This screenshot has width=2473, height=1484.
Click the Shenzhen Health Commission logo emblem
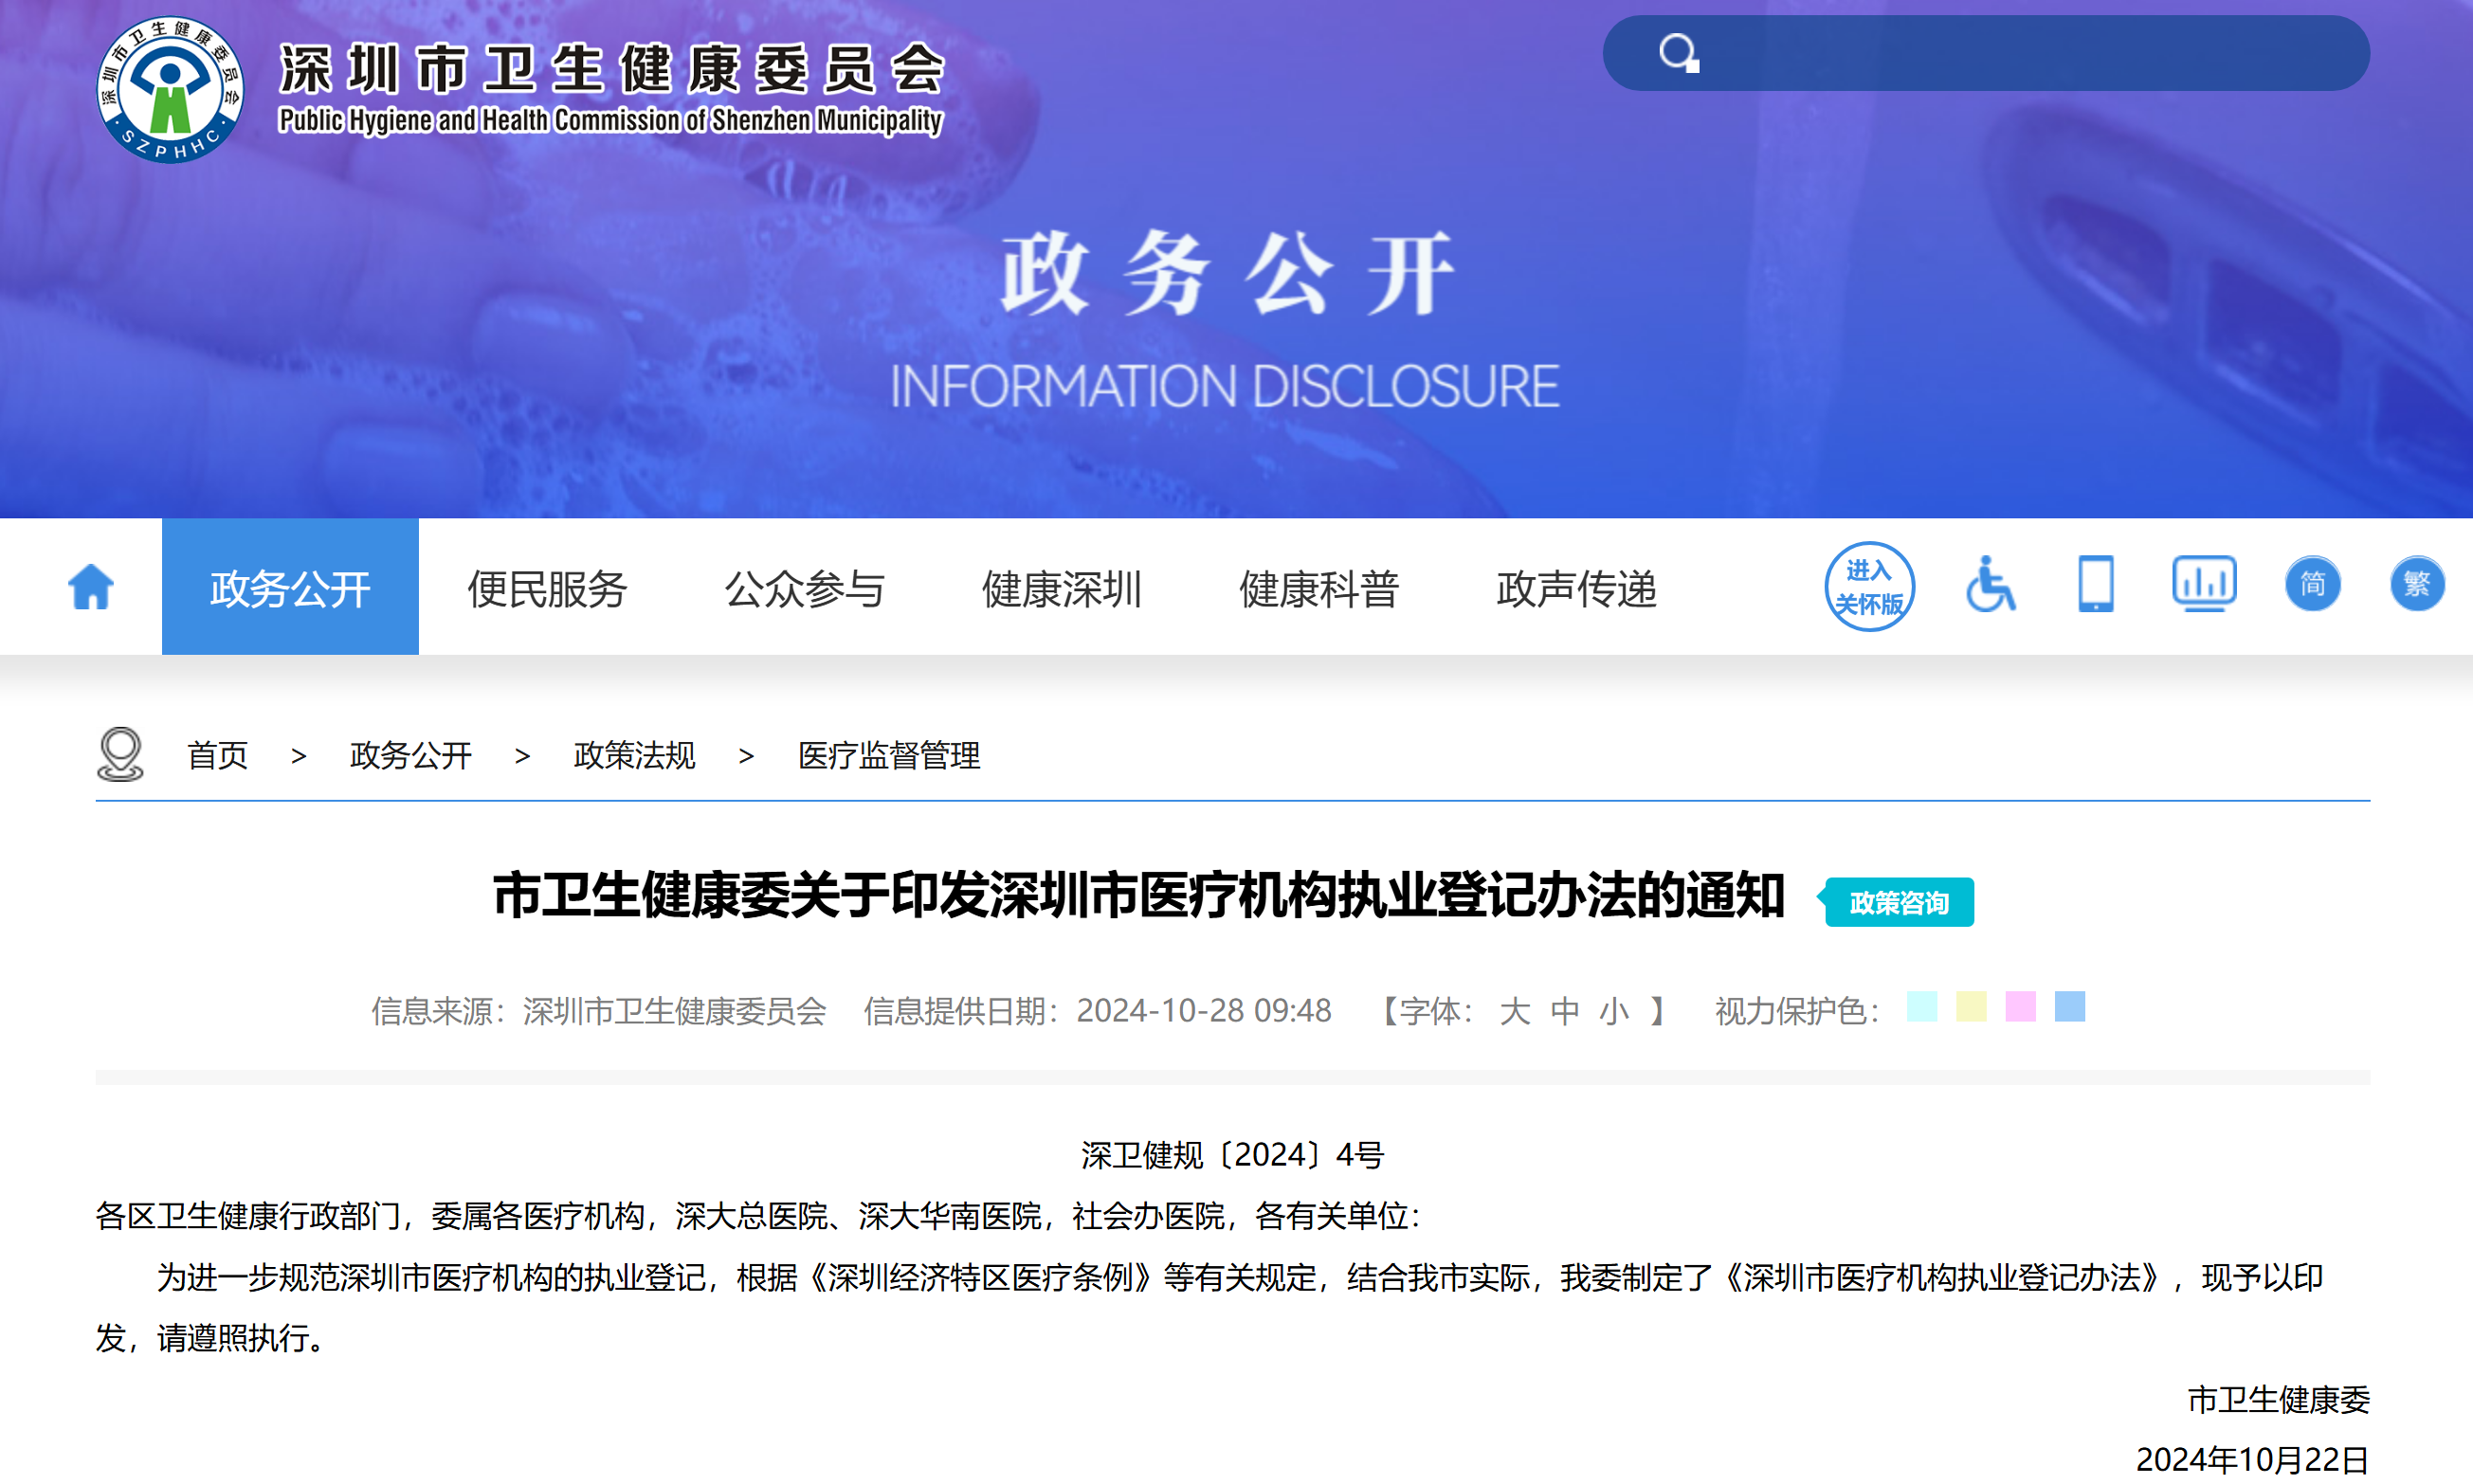(x=170, y=90)
